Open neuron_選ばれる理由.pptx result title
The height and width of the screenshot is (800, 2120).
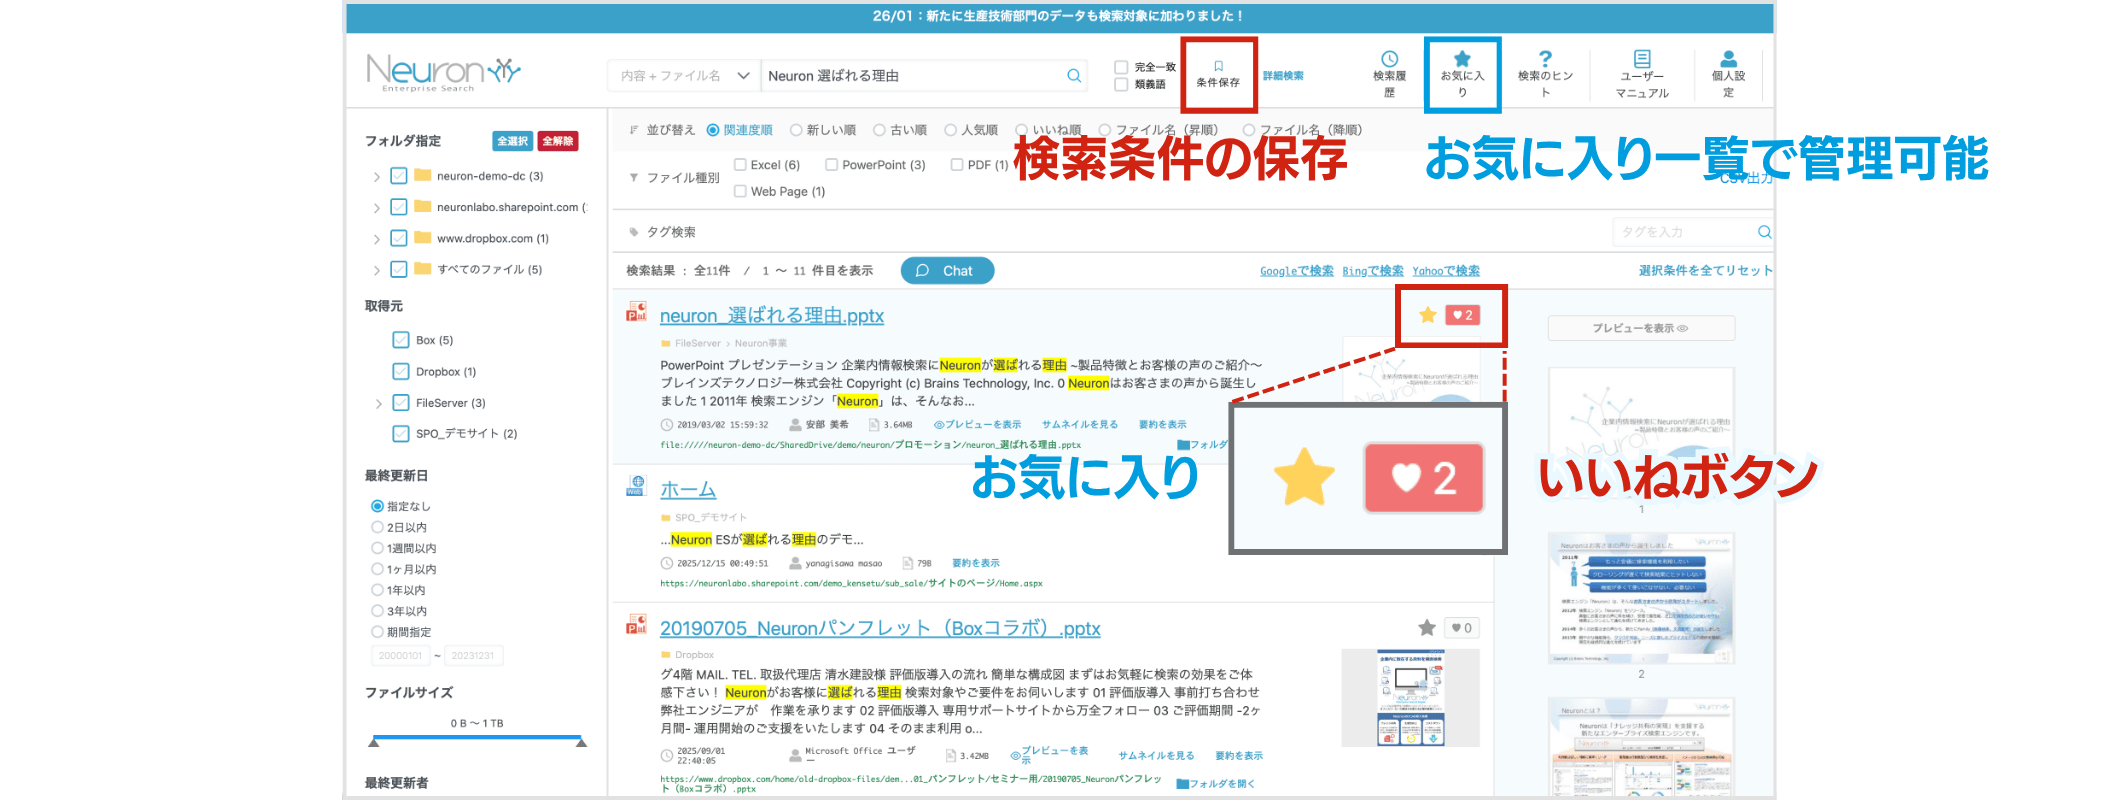click(x=772, y=316)
